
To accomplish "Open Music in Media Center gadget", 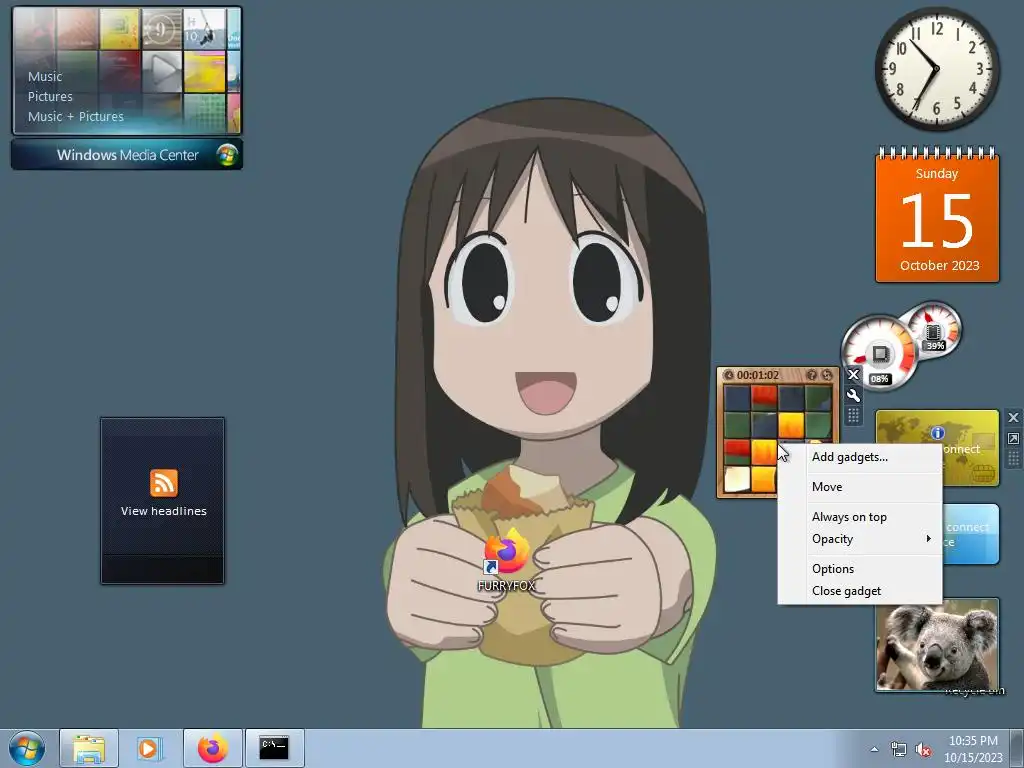I will 45,76.
